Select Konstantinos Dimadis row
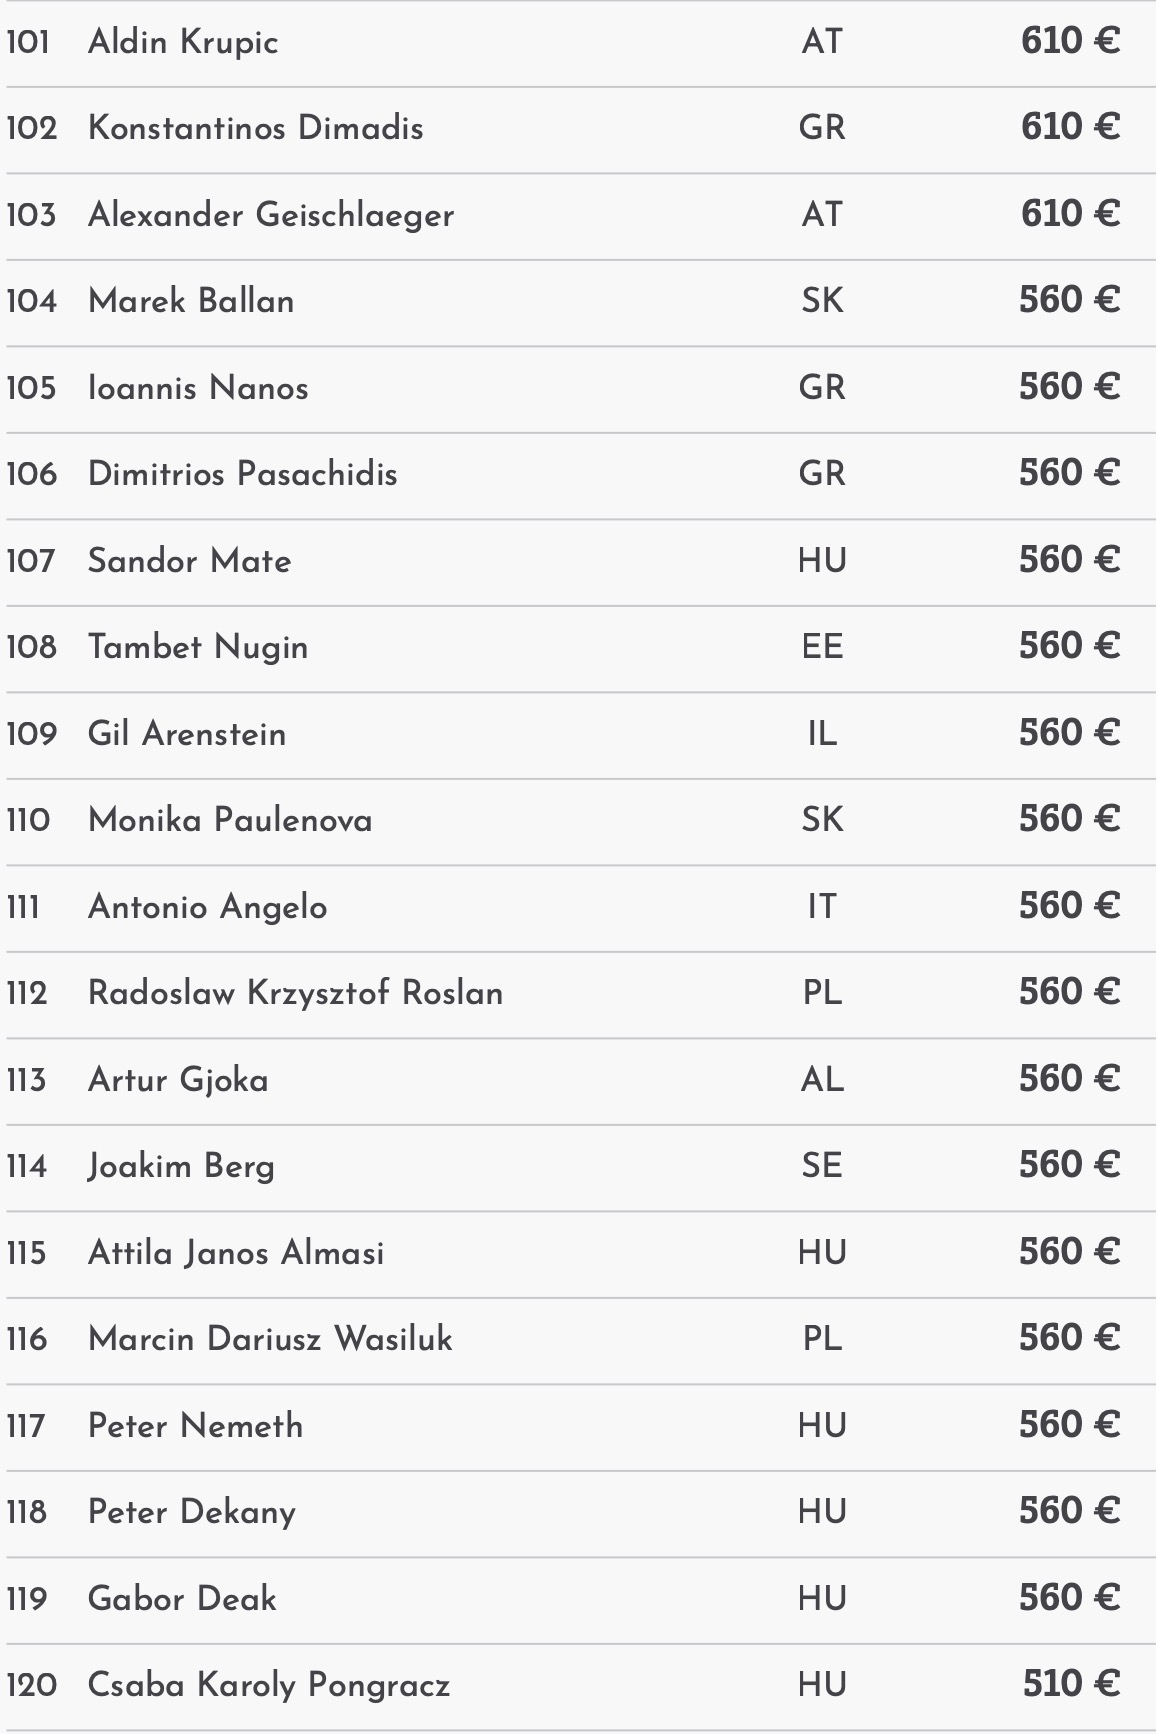The image size is (1156, 1734). pos(255,128)
